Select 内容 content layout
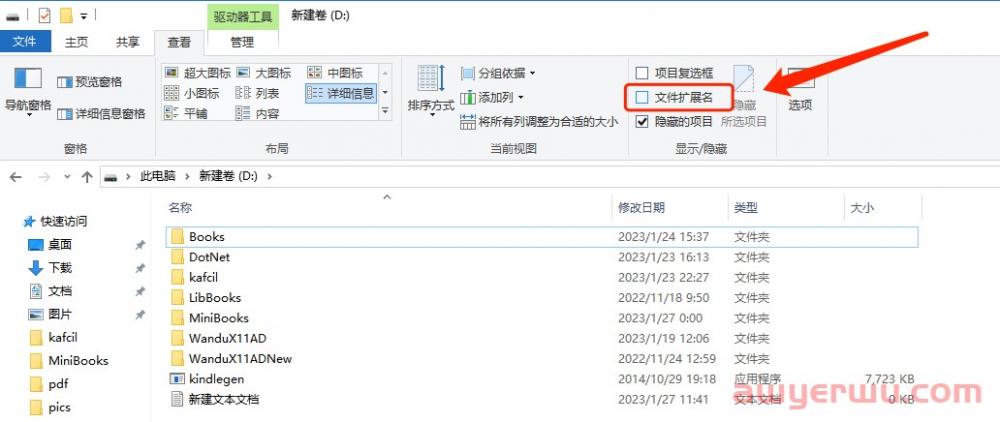Image resolution: width=1000 pixels, height=422 pixels. 258,113
